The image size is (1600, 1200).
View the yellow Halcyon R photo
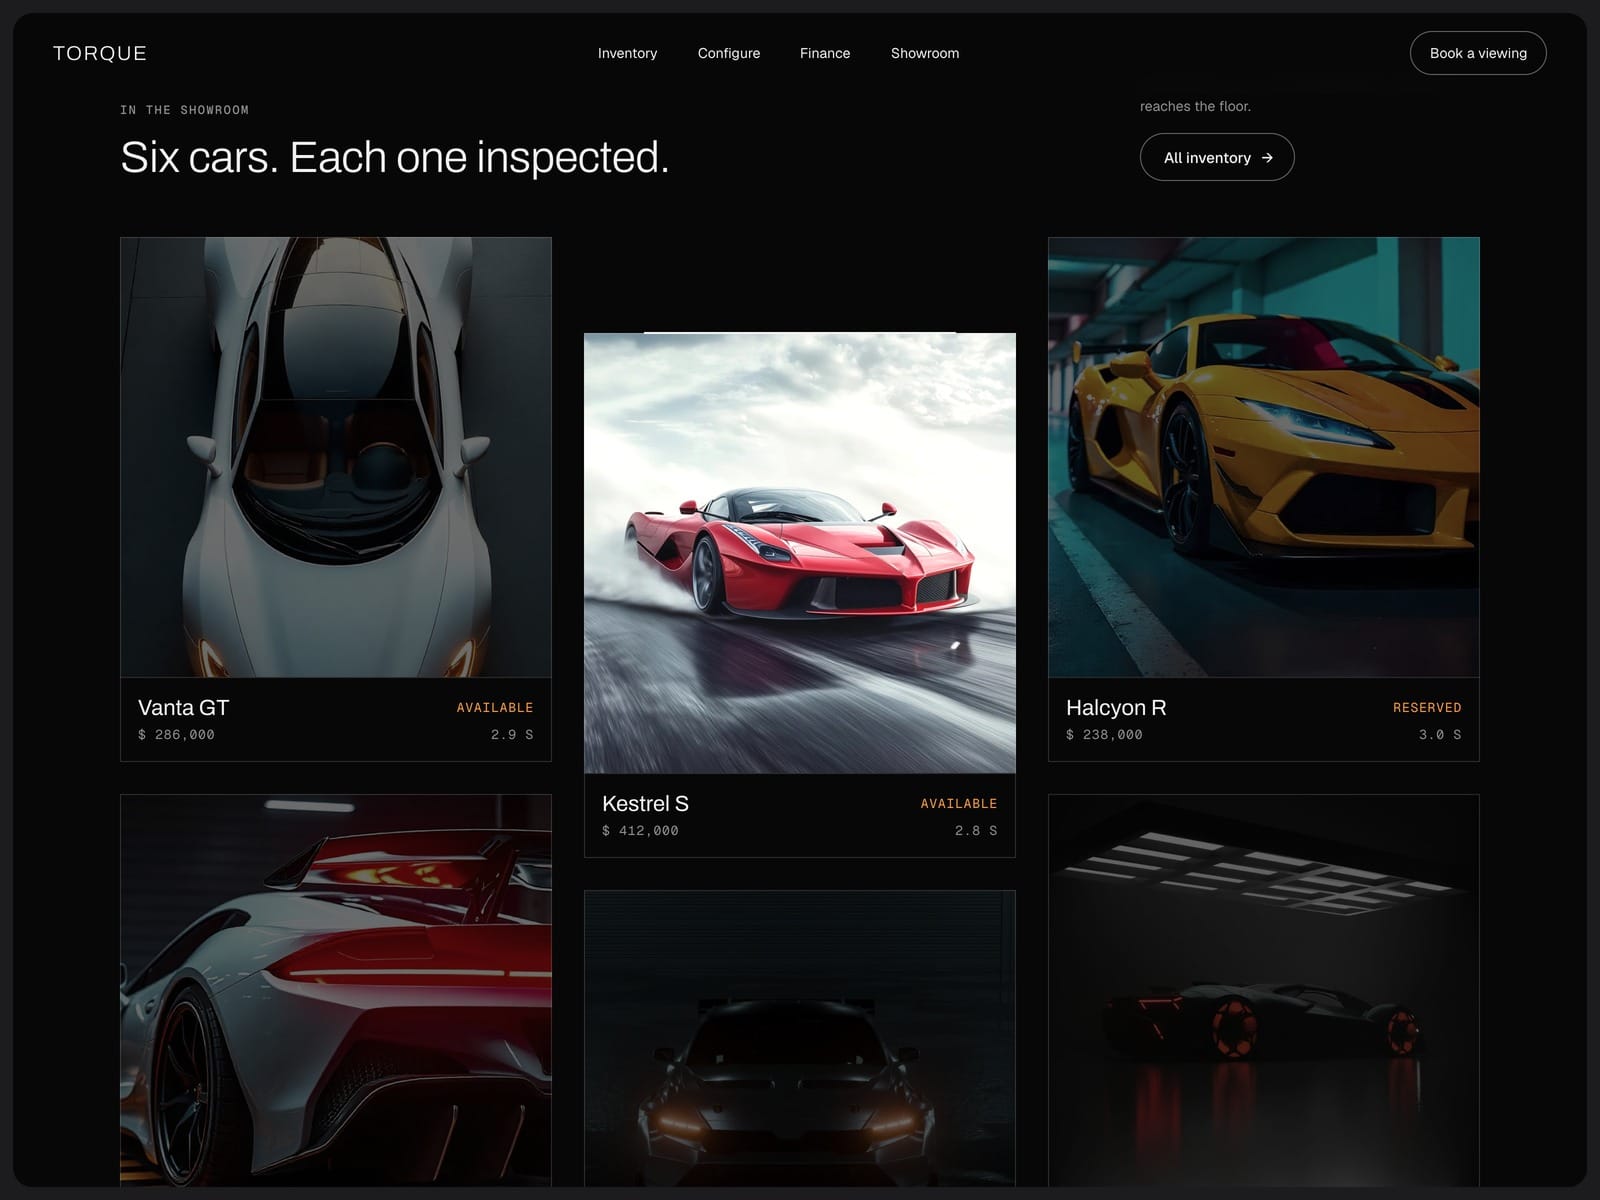[x=1264, y=457]
